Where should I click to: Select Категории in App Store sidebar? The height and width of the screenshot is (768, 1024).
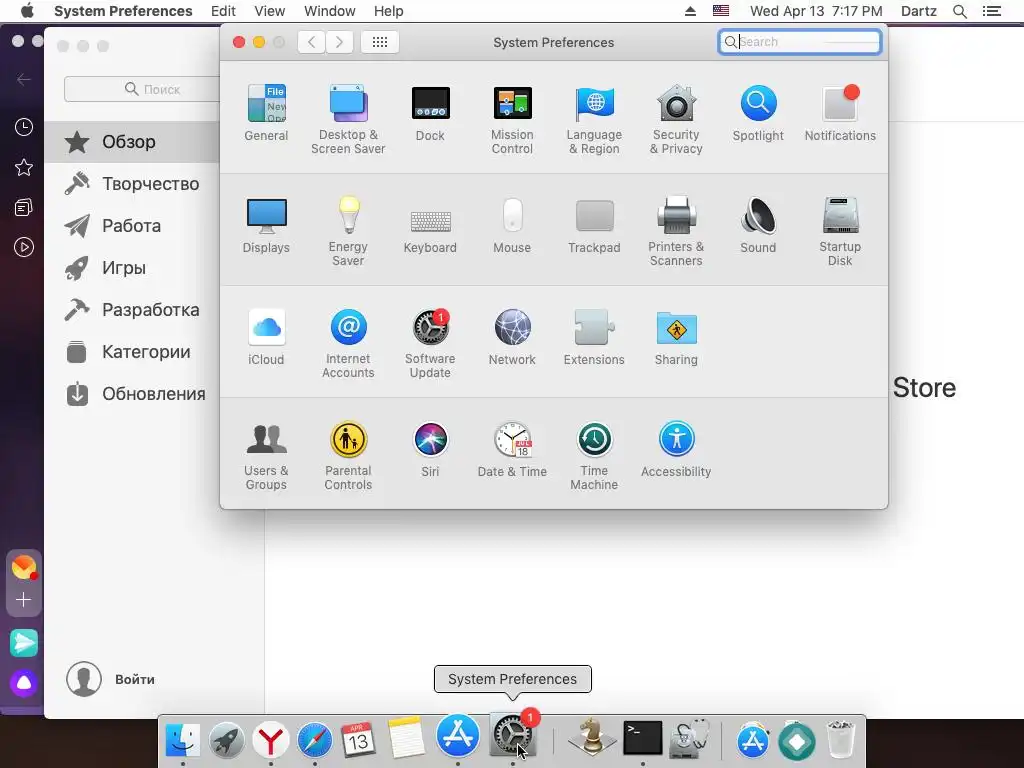coord(132,352)
